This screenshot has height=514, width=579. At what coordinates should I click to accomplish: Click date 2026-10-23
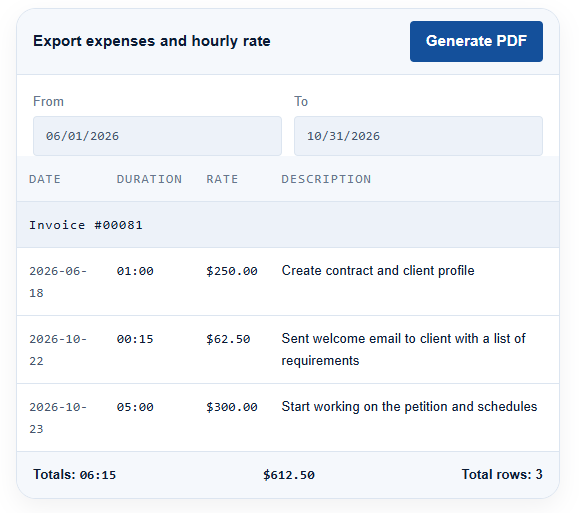click(x=58, y=418)
